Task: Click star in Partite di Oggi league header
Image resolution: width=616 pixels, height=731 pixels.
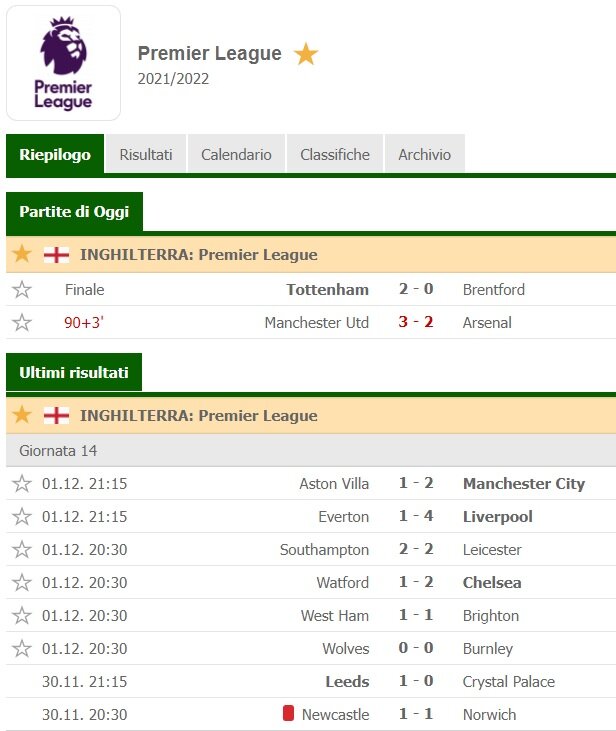Action: [x=22, y=255]
